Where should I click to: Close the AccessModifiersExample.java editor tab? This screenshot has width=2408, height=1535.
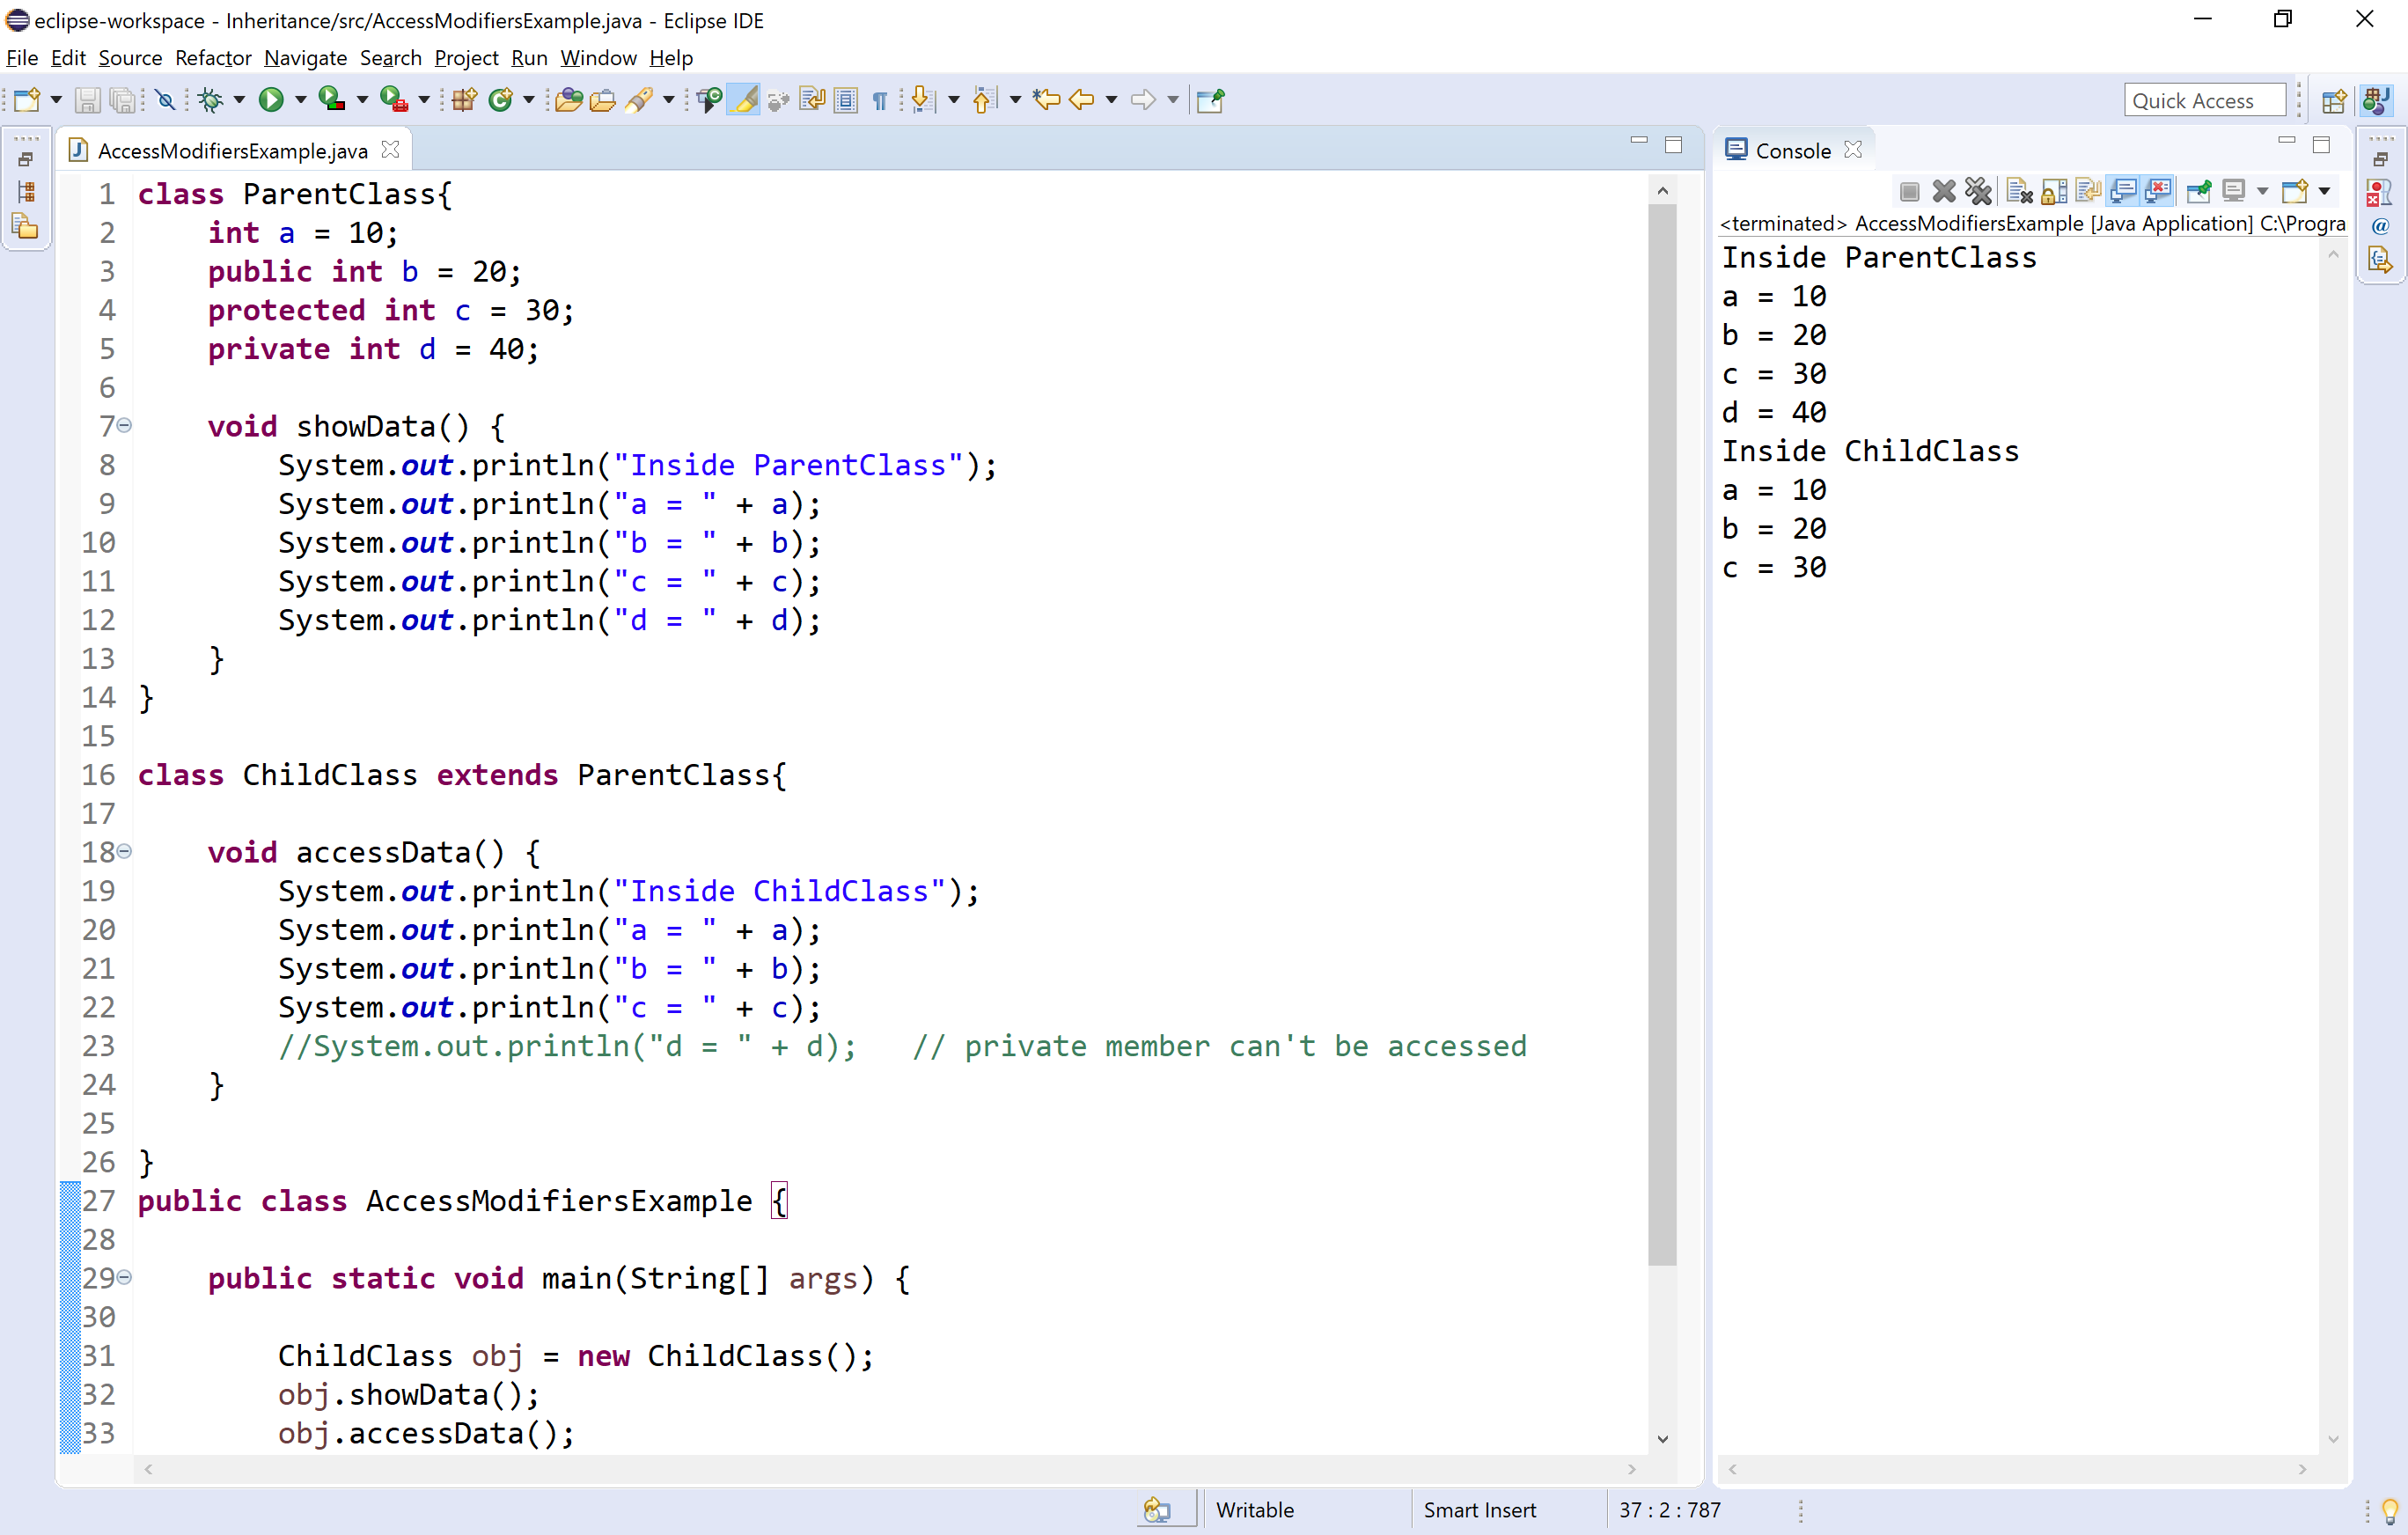click(x=390, y=149)
